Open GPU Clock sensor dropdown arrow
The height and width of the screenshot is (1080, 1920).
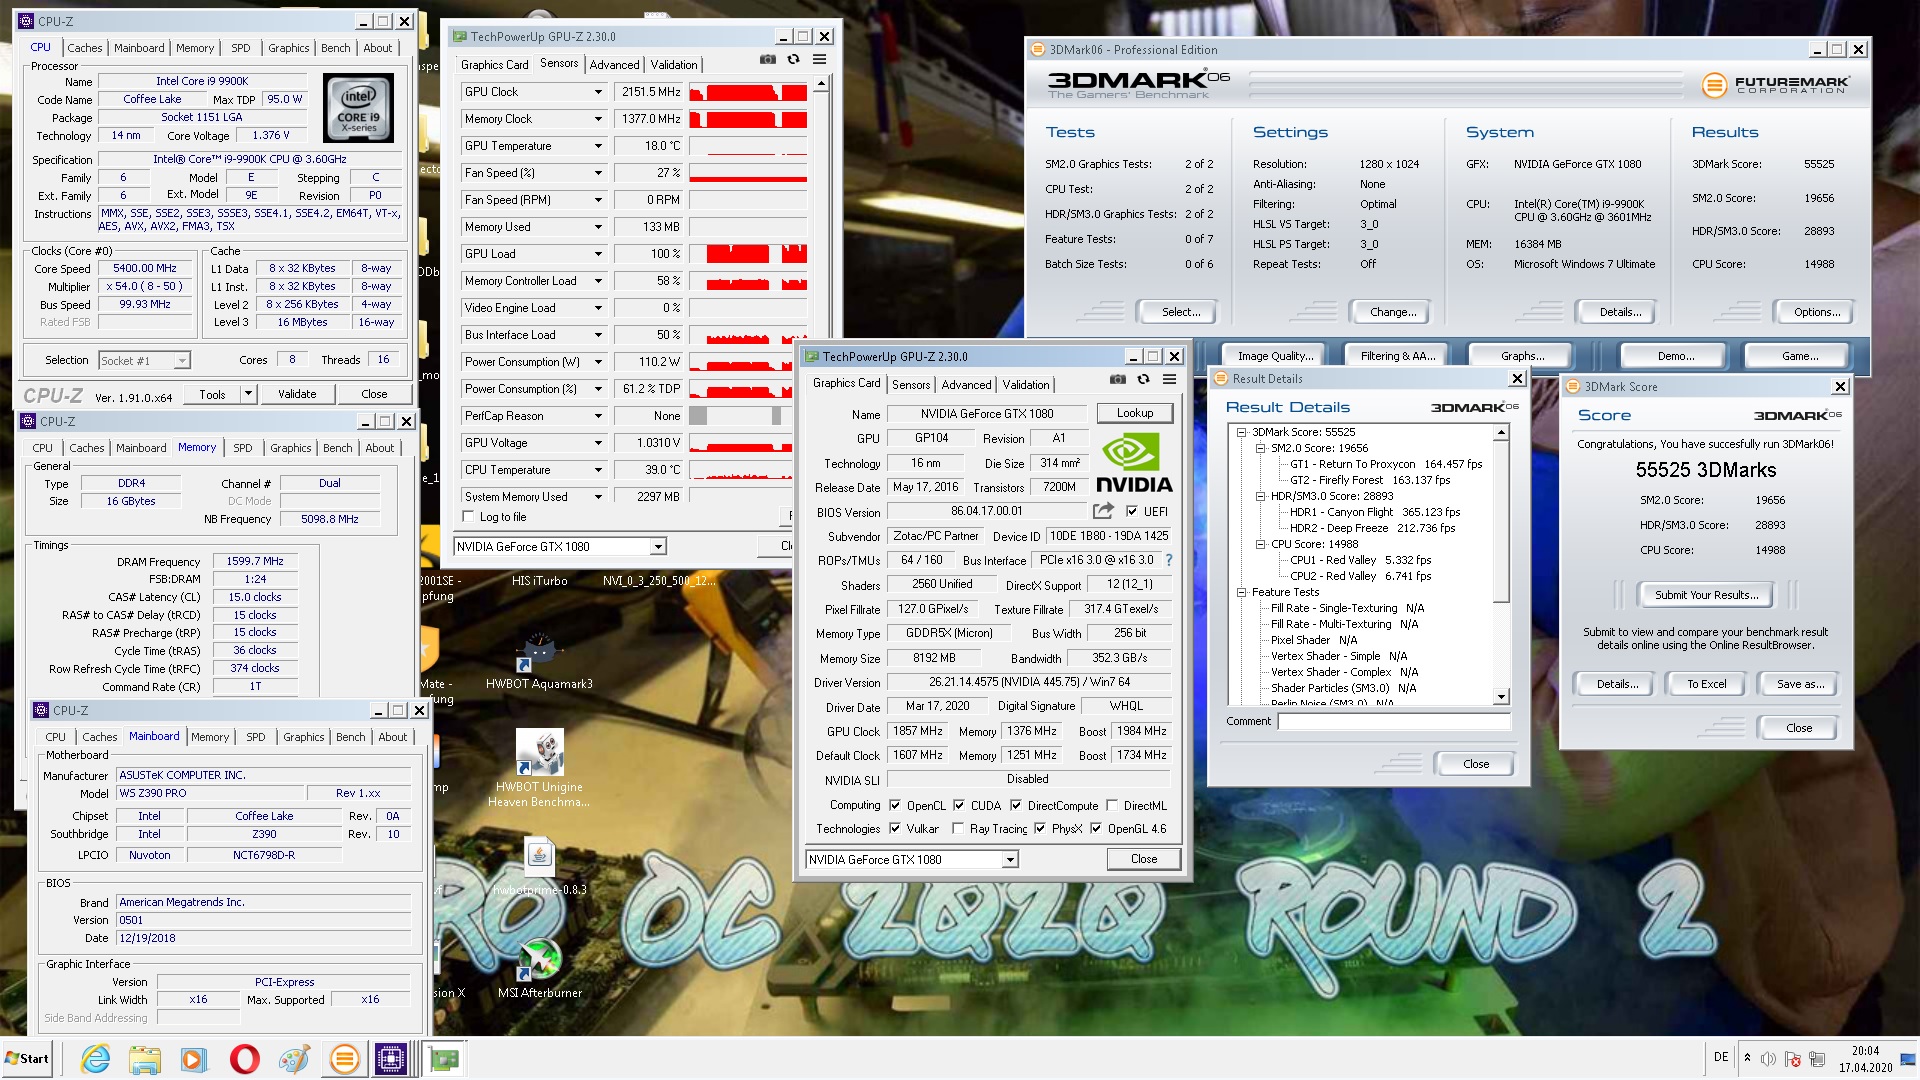pyautogui.click(x=598, y=92)
